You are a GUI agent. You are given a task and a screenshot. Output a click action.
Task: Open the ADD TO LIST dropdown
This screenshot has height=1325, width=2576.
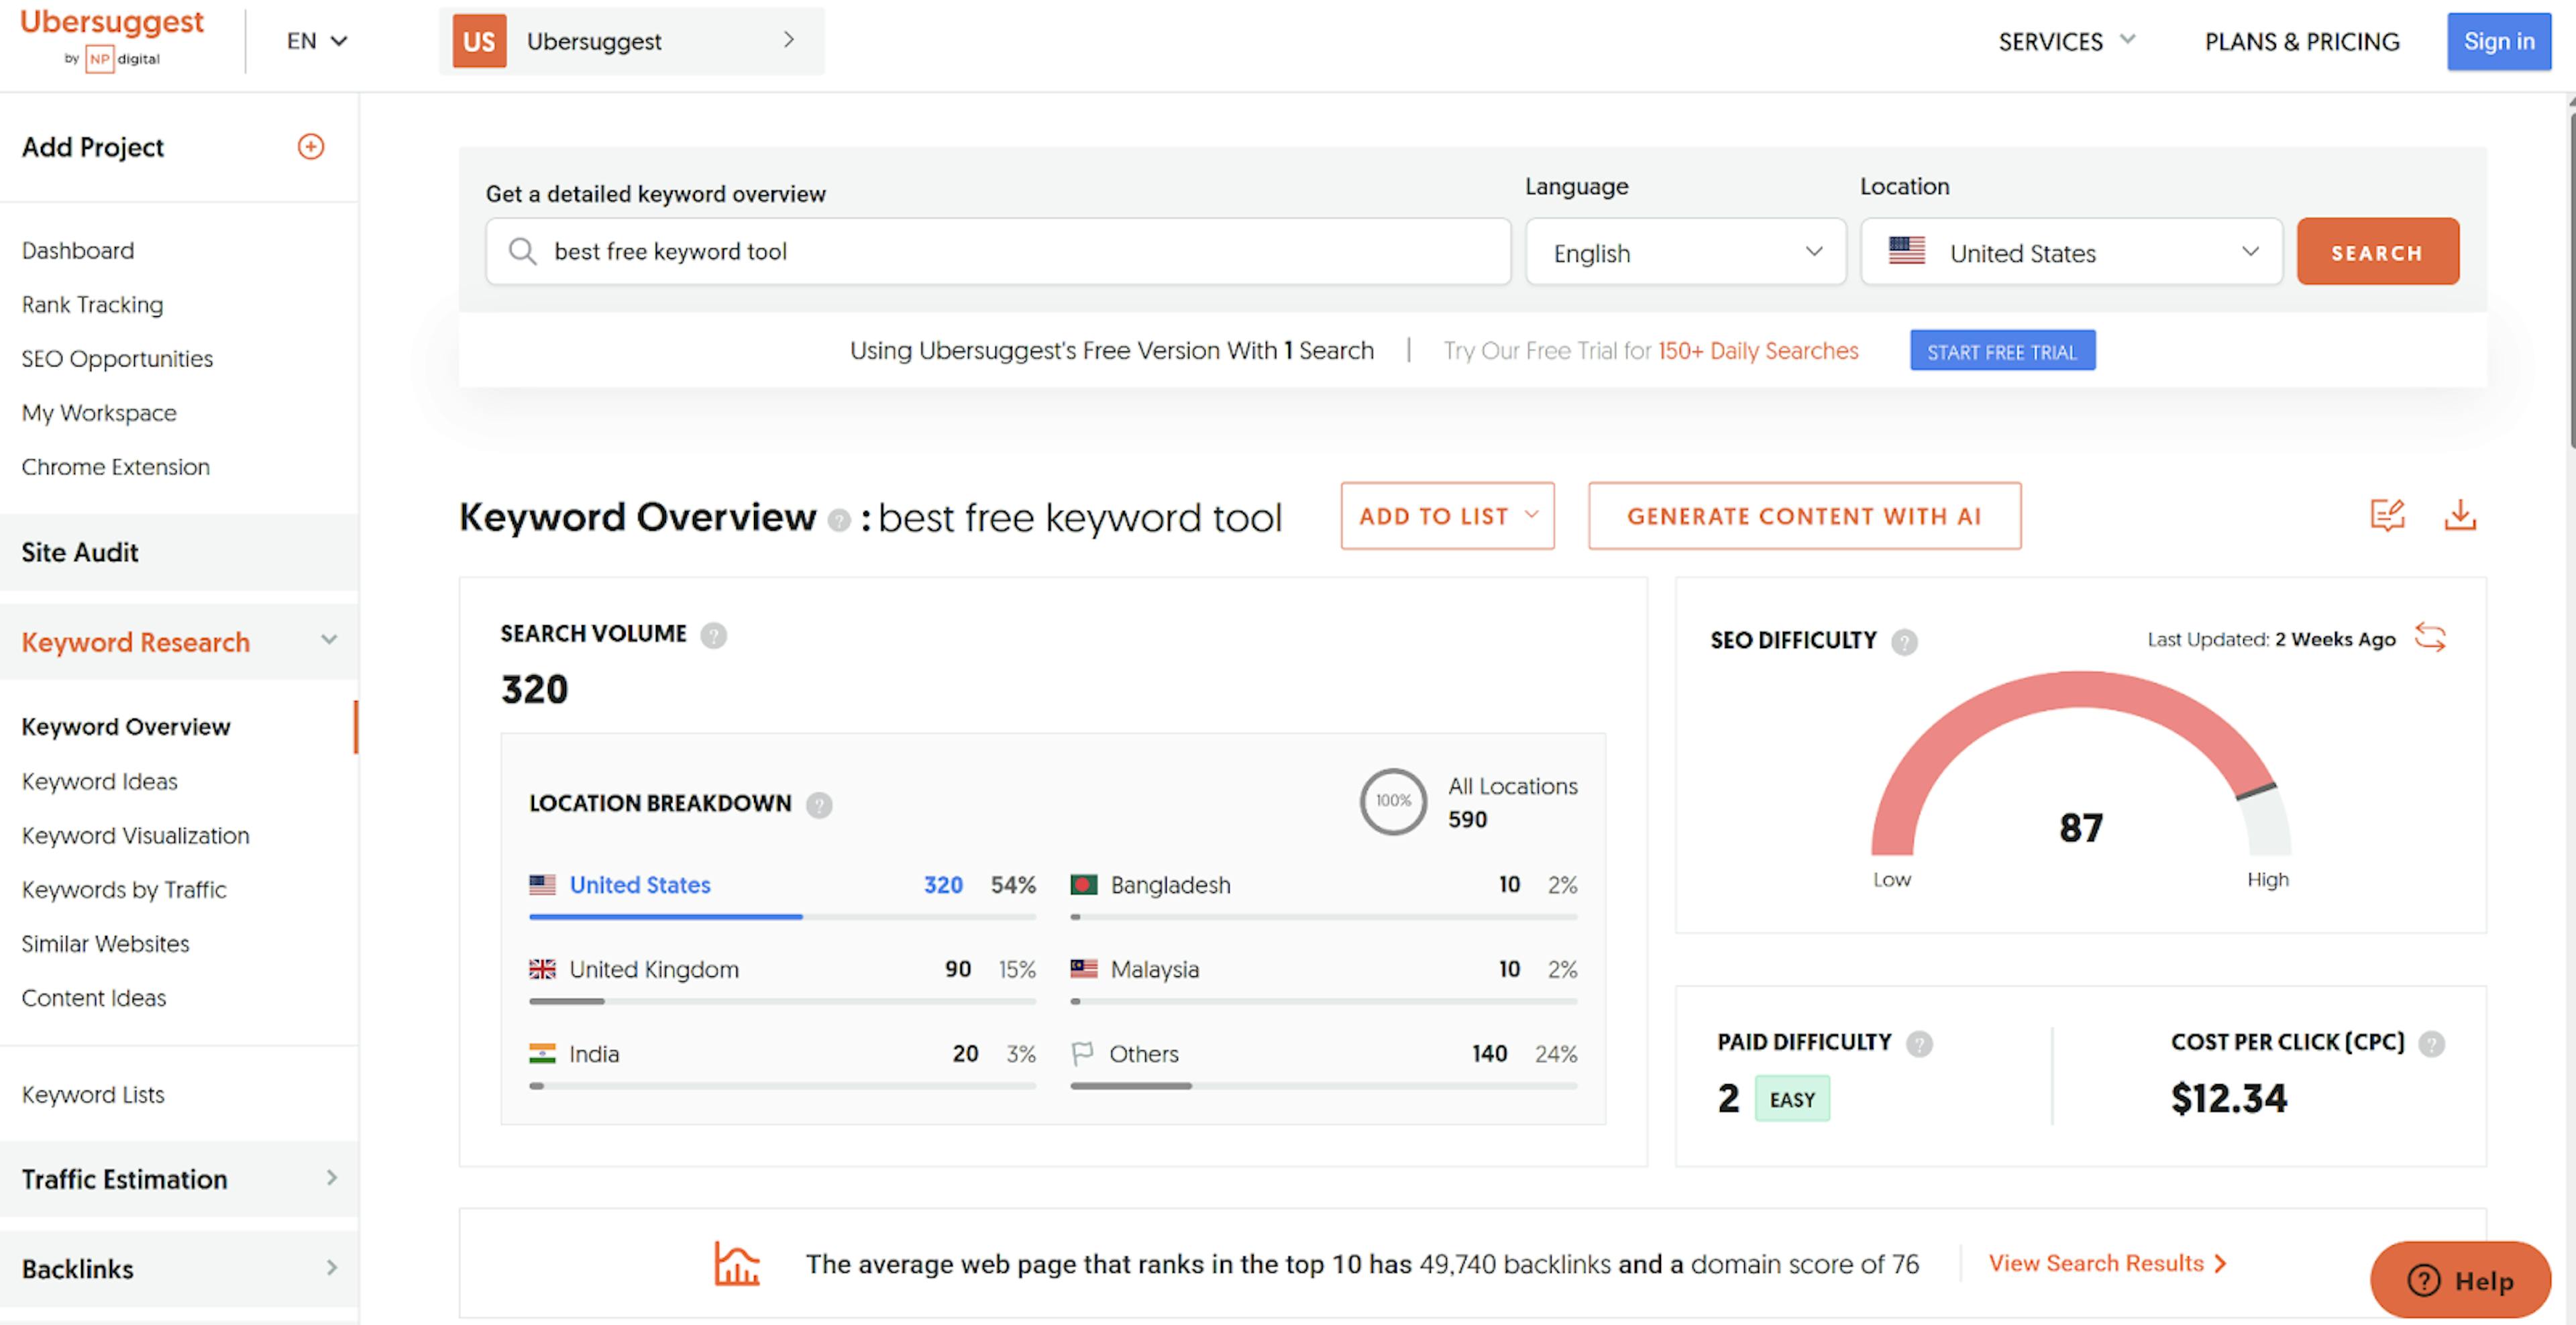coord(1447,516)
